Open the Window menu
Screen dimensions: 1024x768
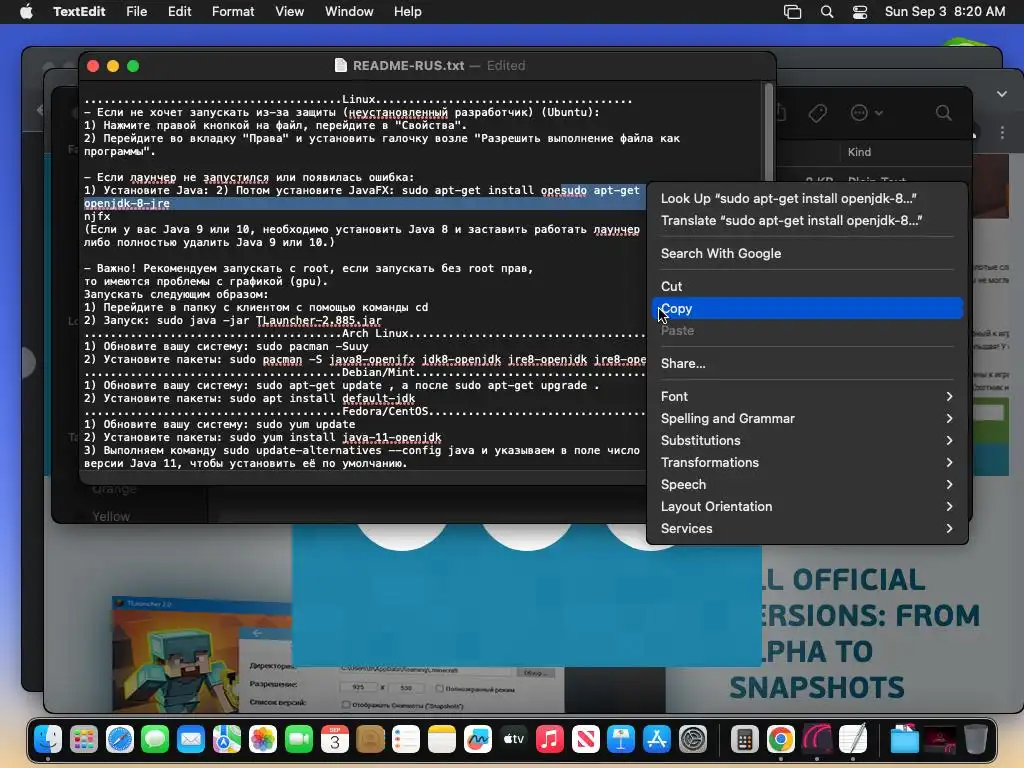coord(349,12)
